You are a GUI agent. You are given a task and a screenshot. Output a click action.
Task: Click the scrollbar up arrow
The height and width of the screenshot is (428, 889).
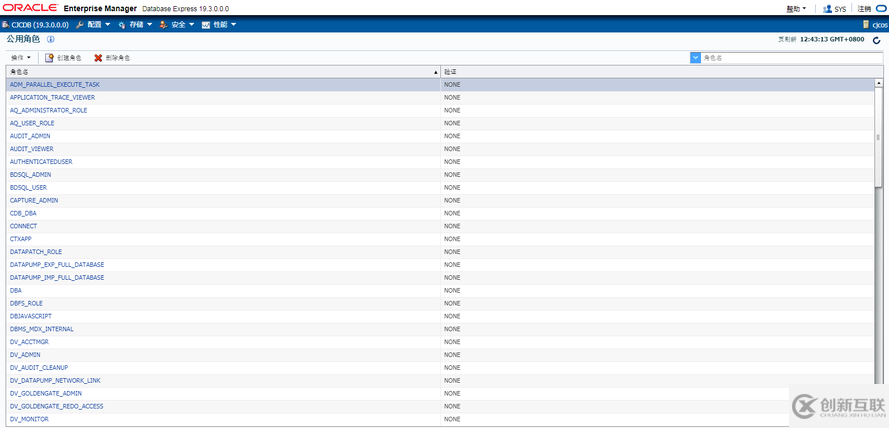pos(879,83)
